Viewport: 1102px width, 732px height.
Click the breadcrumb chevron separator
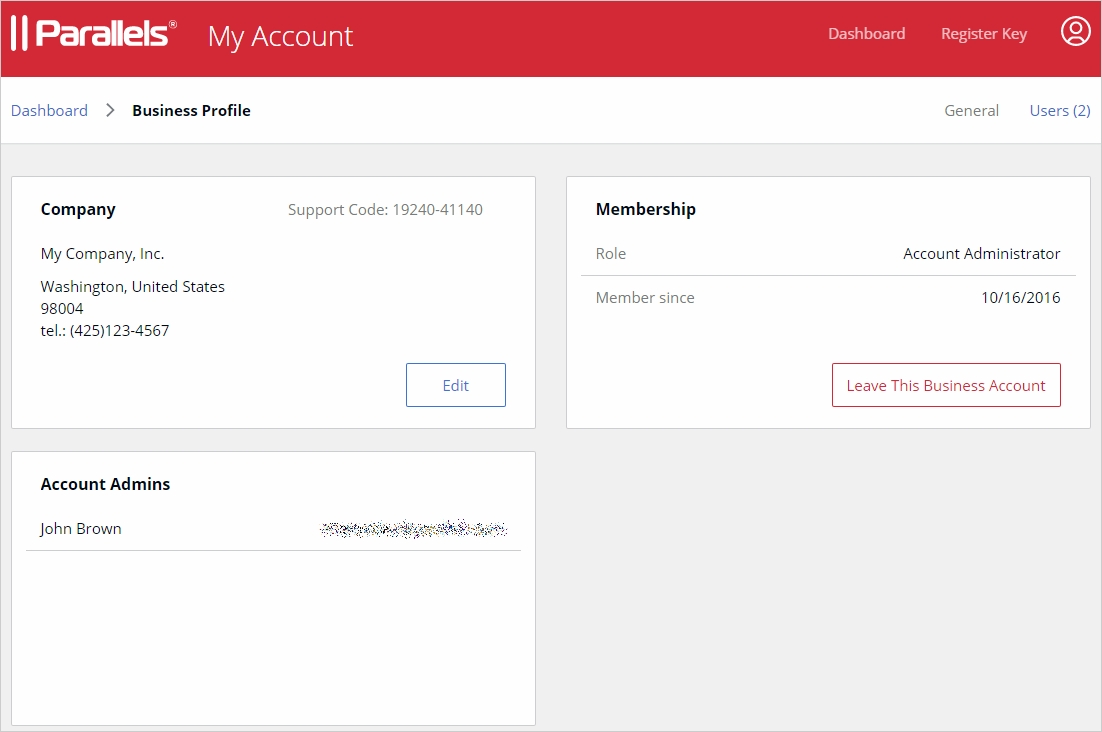110,111
